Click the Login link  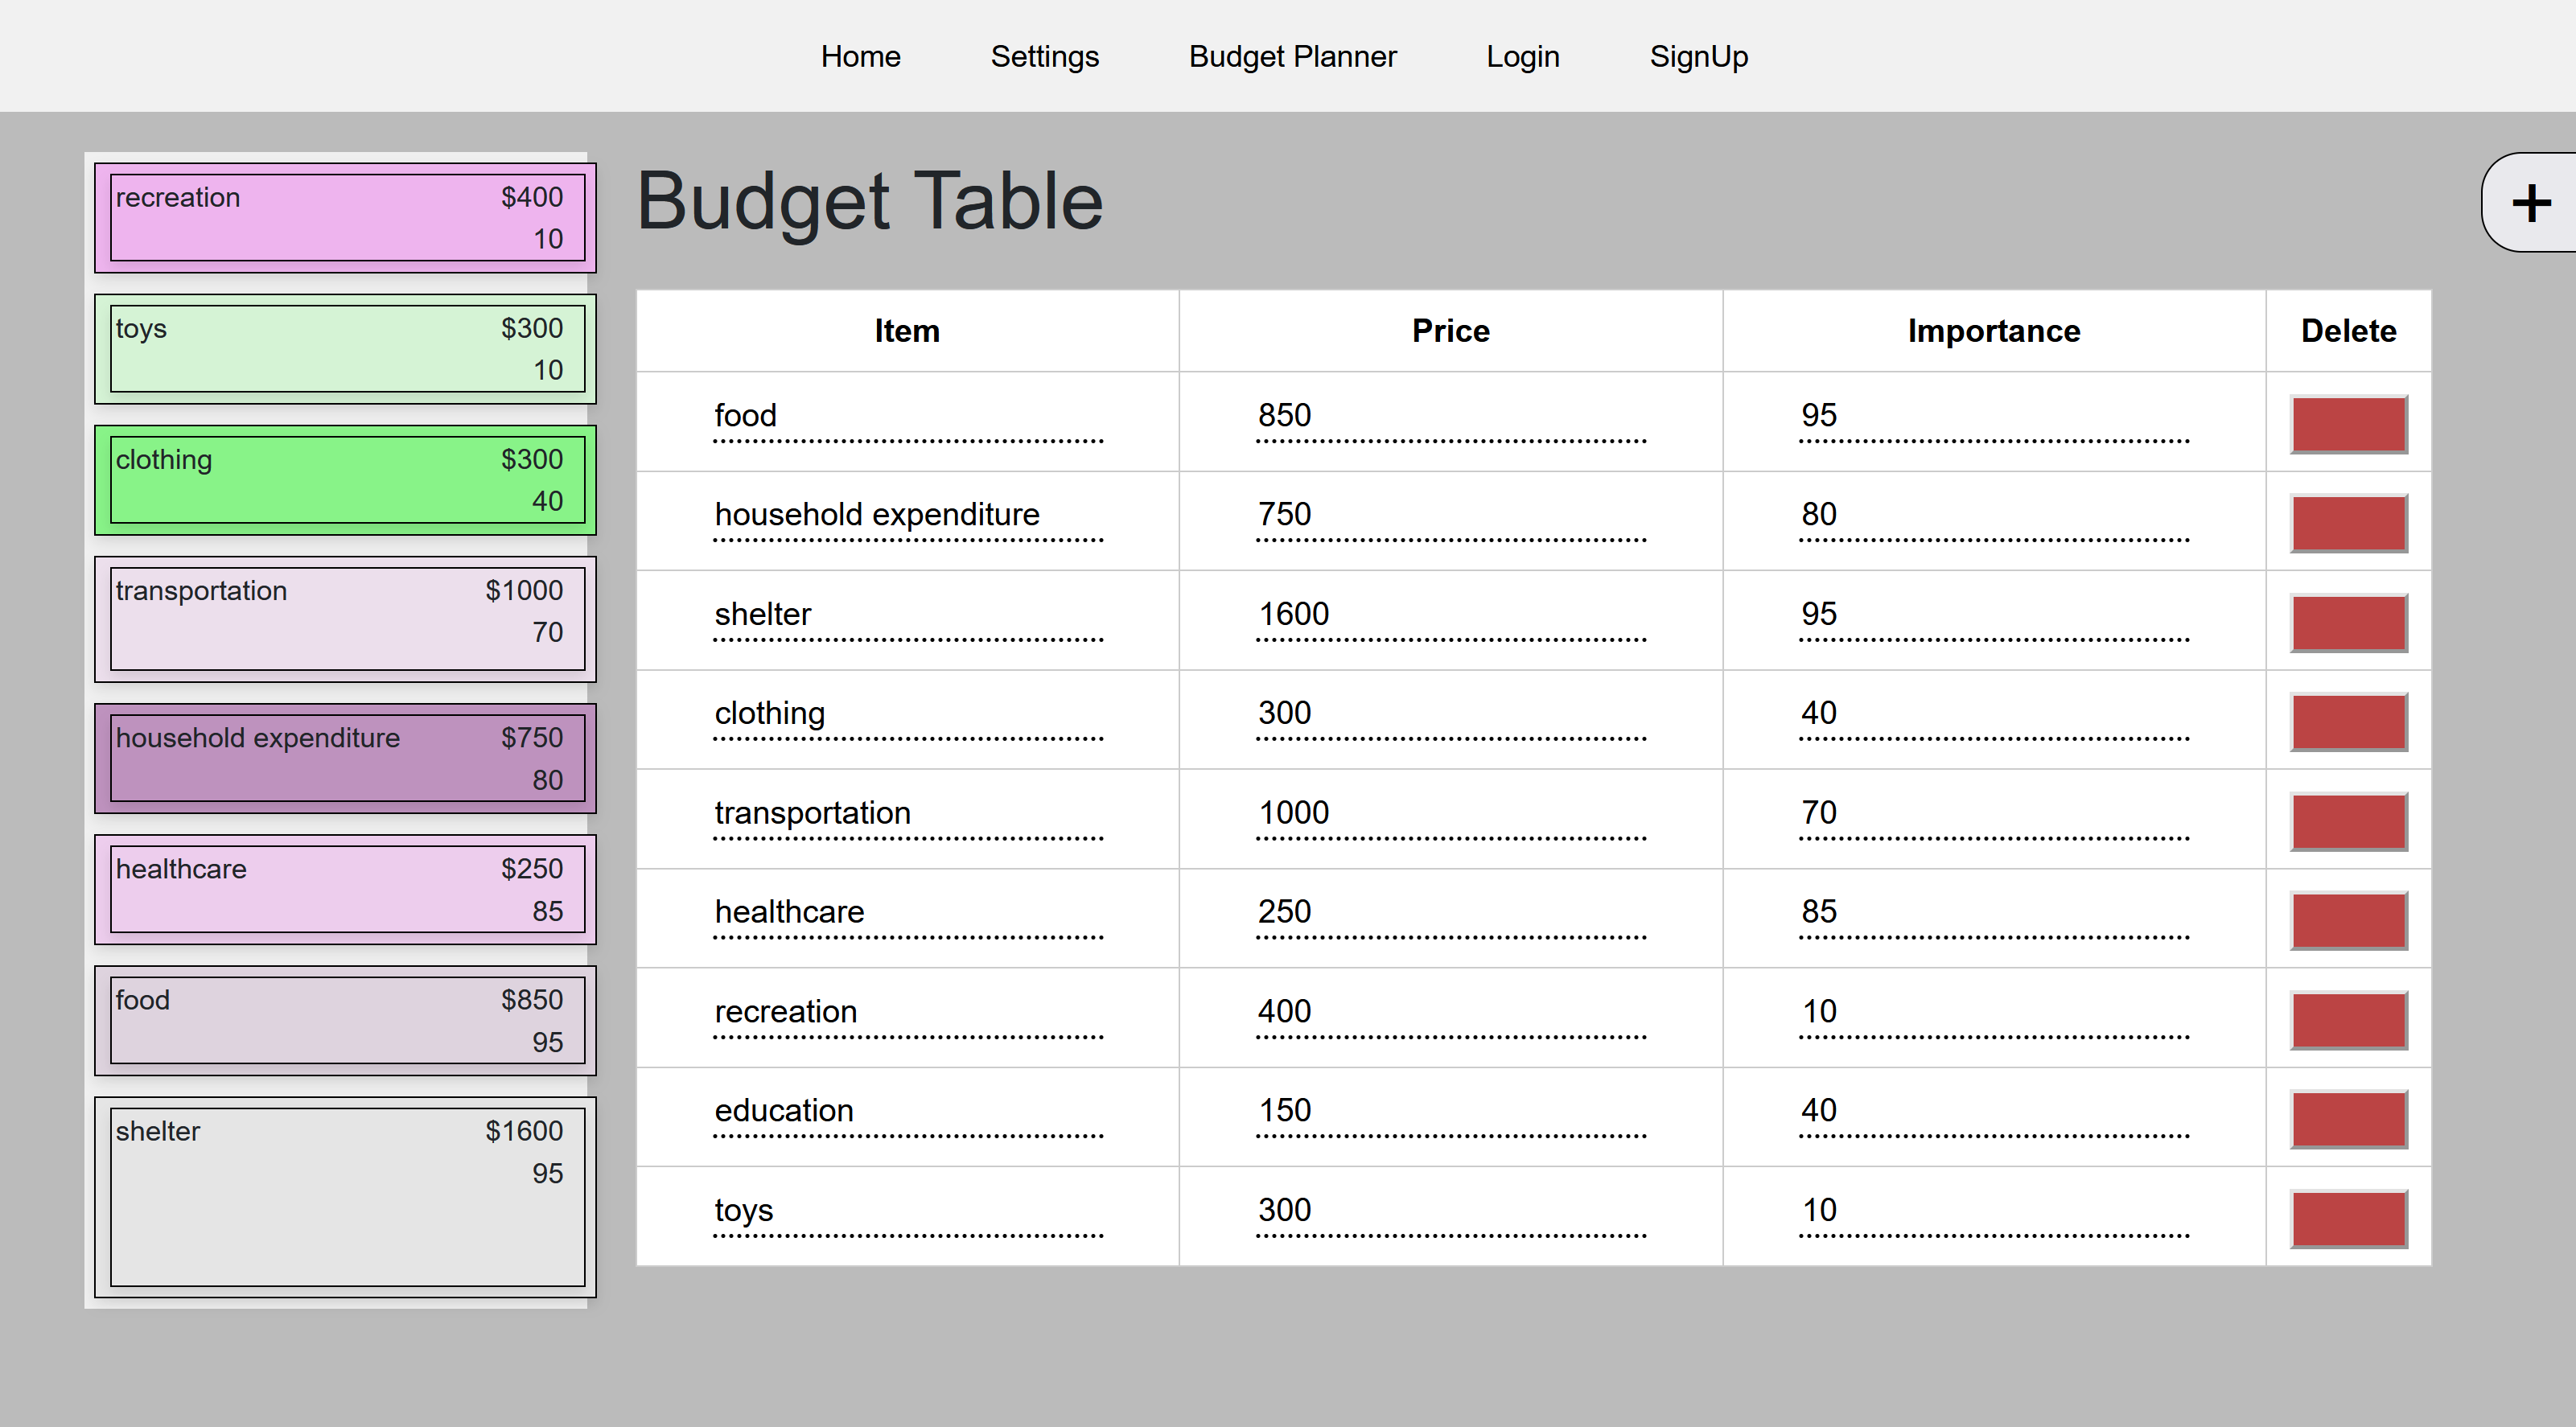coord(1522,56)
